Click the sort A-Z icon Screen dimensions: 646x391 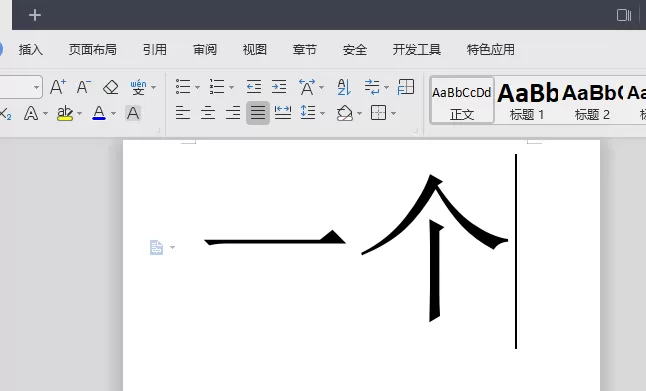[x=344, y=87]
